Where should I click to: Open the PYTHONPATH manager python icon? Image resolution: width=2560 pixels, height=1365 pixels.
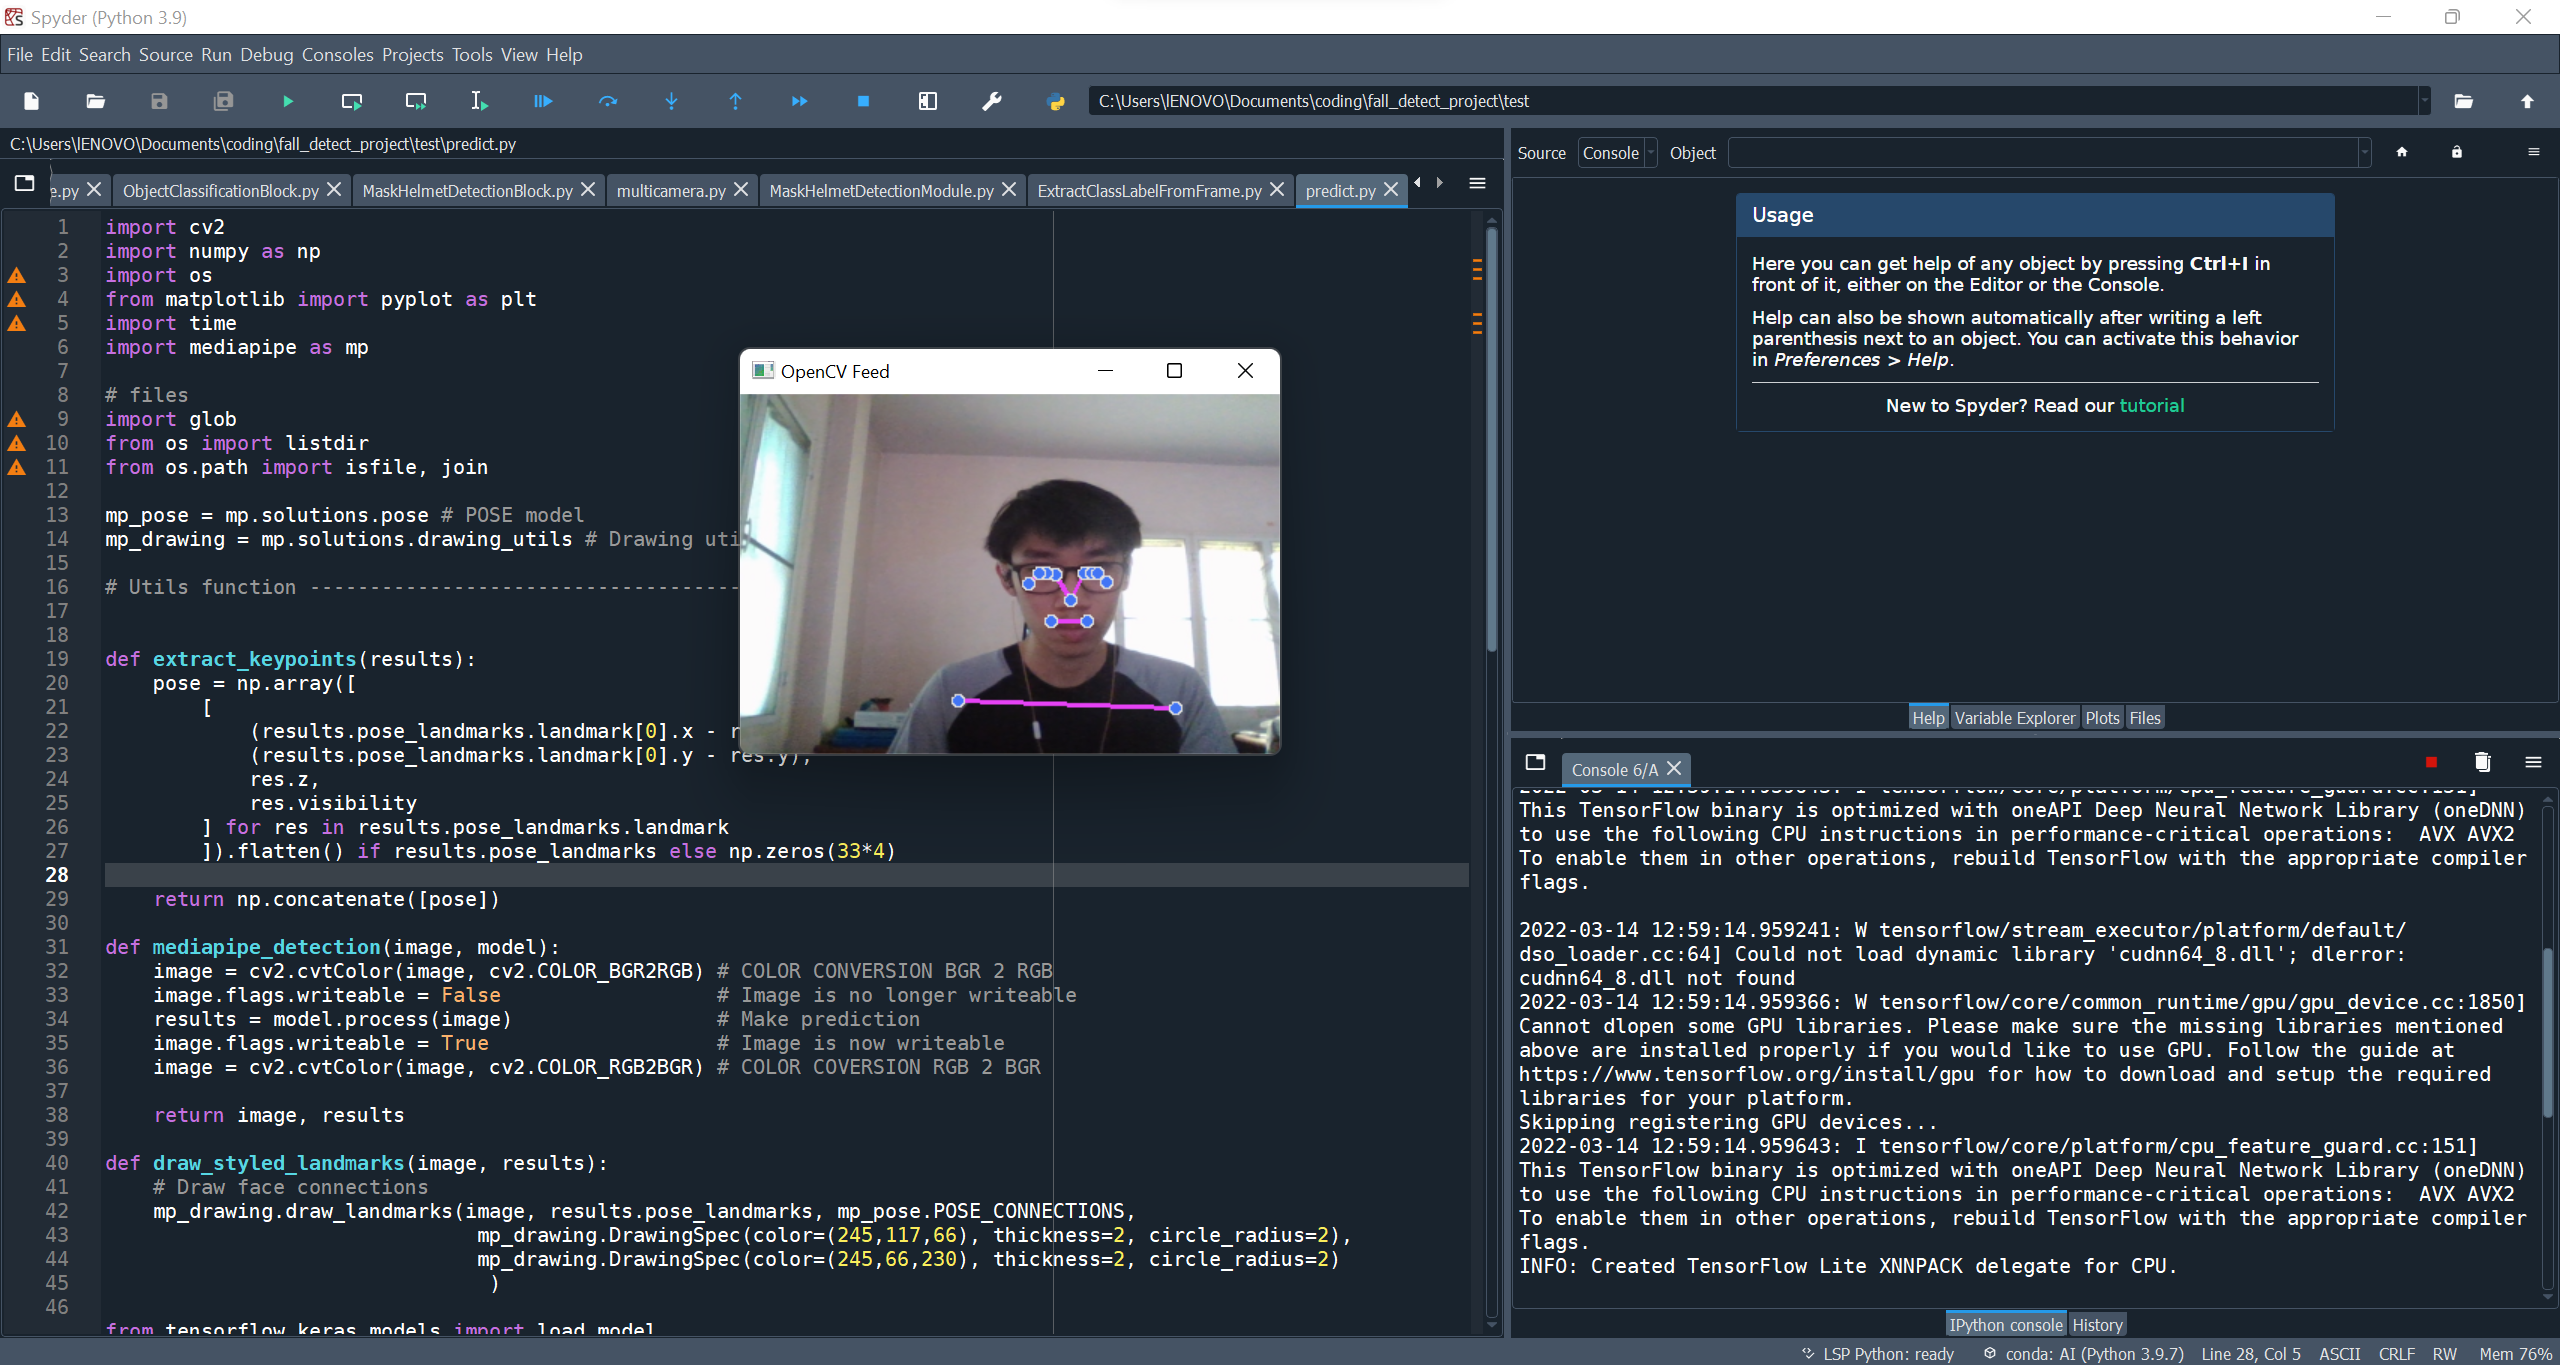[x=1055, y=101]
